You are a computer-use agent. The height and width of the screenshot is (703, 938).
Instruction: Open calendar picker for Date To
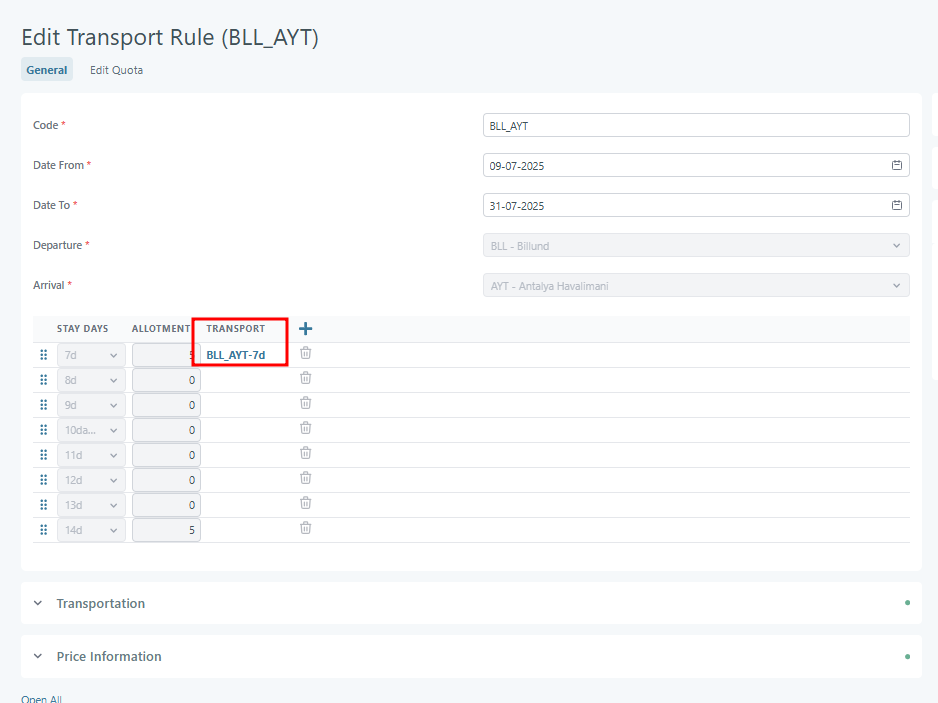(897, 206)
